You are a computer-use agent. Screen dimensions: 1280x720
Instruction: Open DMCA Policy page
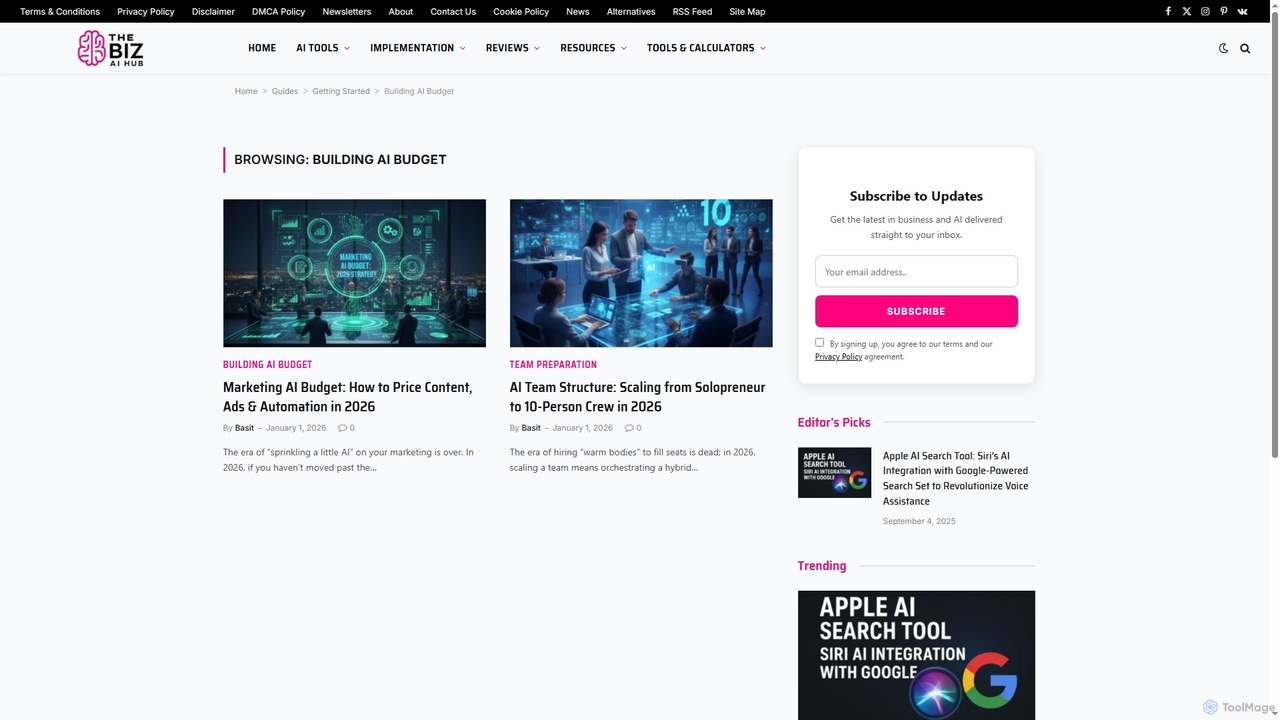(x=278, y=11)
